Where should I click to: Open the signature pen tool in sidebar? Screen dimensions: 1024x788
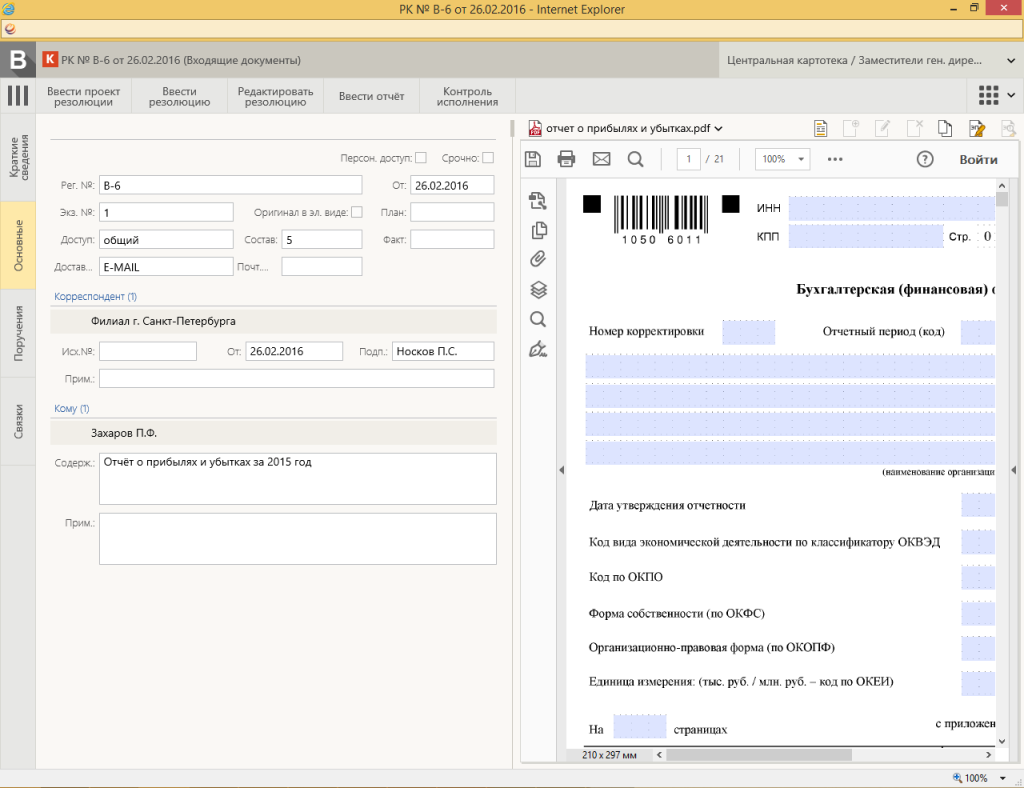pos(538,349)
